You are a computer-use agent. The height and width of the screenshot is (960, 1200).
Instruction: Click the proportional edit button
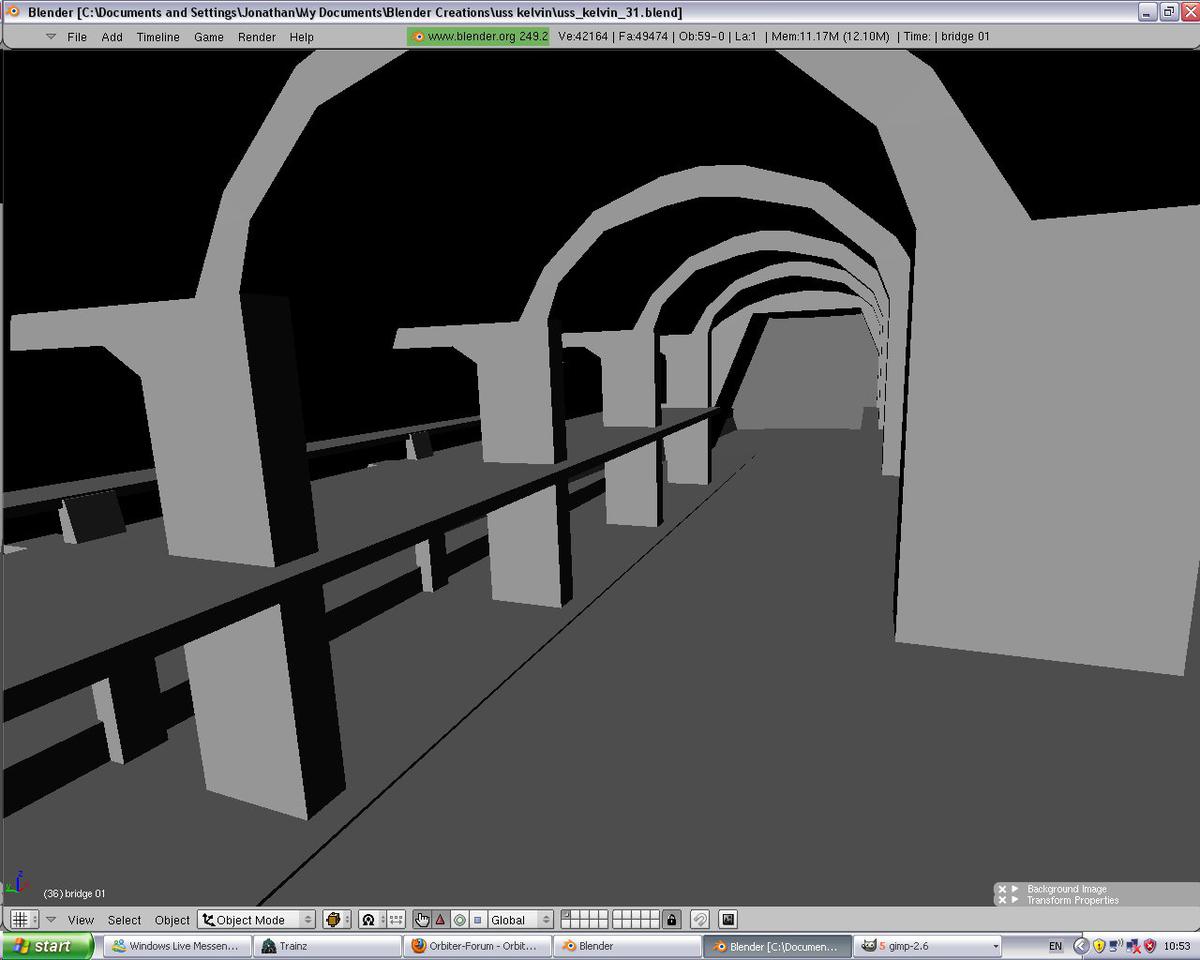coord(701,920)
